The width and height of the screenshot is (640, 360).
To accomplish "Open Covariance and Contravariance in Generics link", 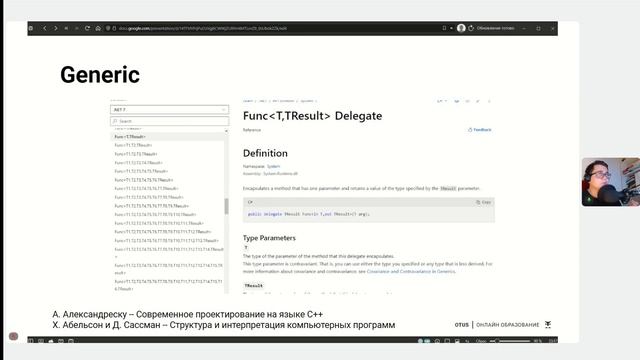I will (x=411, y=271).
